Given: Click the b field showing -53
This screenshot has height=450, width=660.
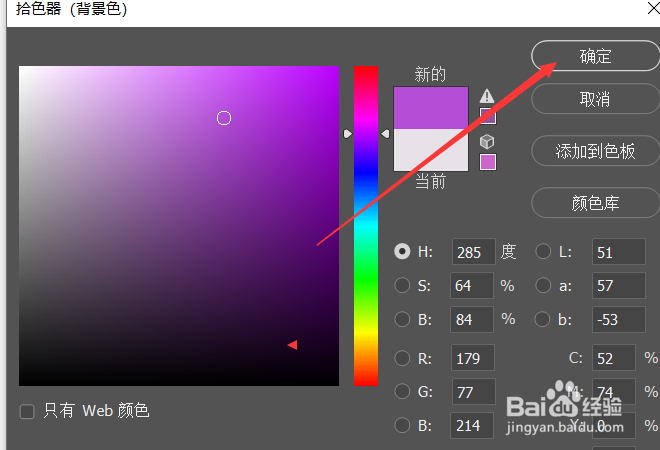Looking at the screenshot, I should [618, 320].
